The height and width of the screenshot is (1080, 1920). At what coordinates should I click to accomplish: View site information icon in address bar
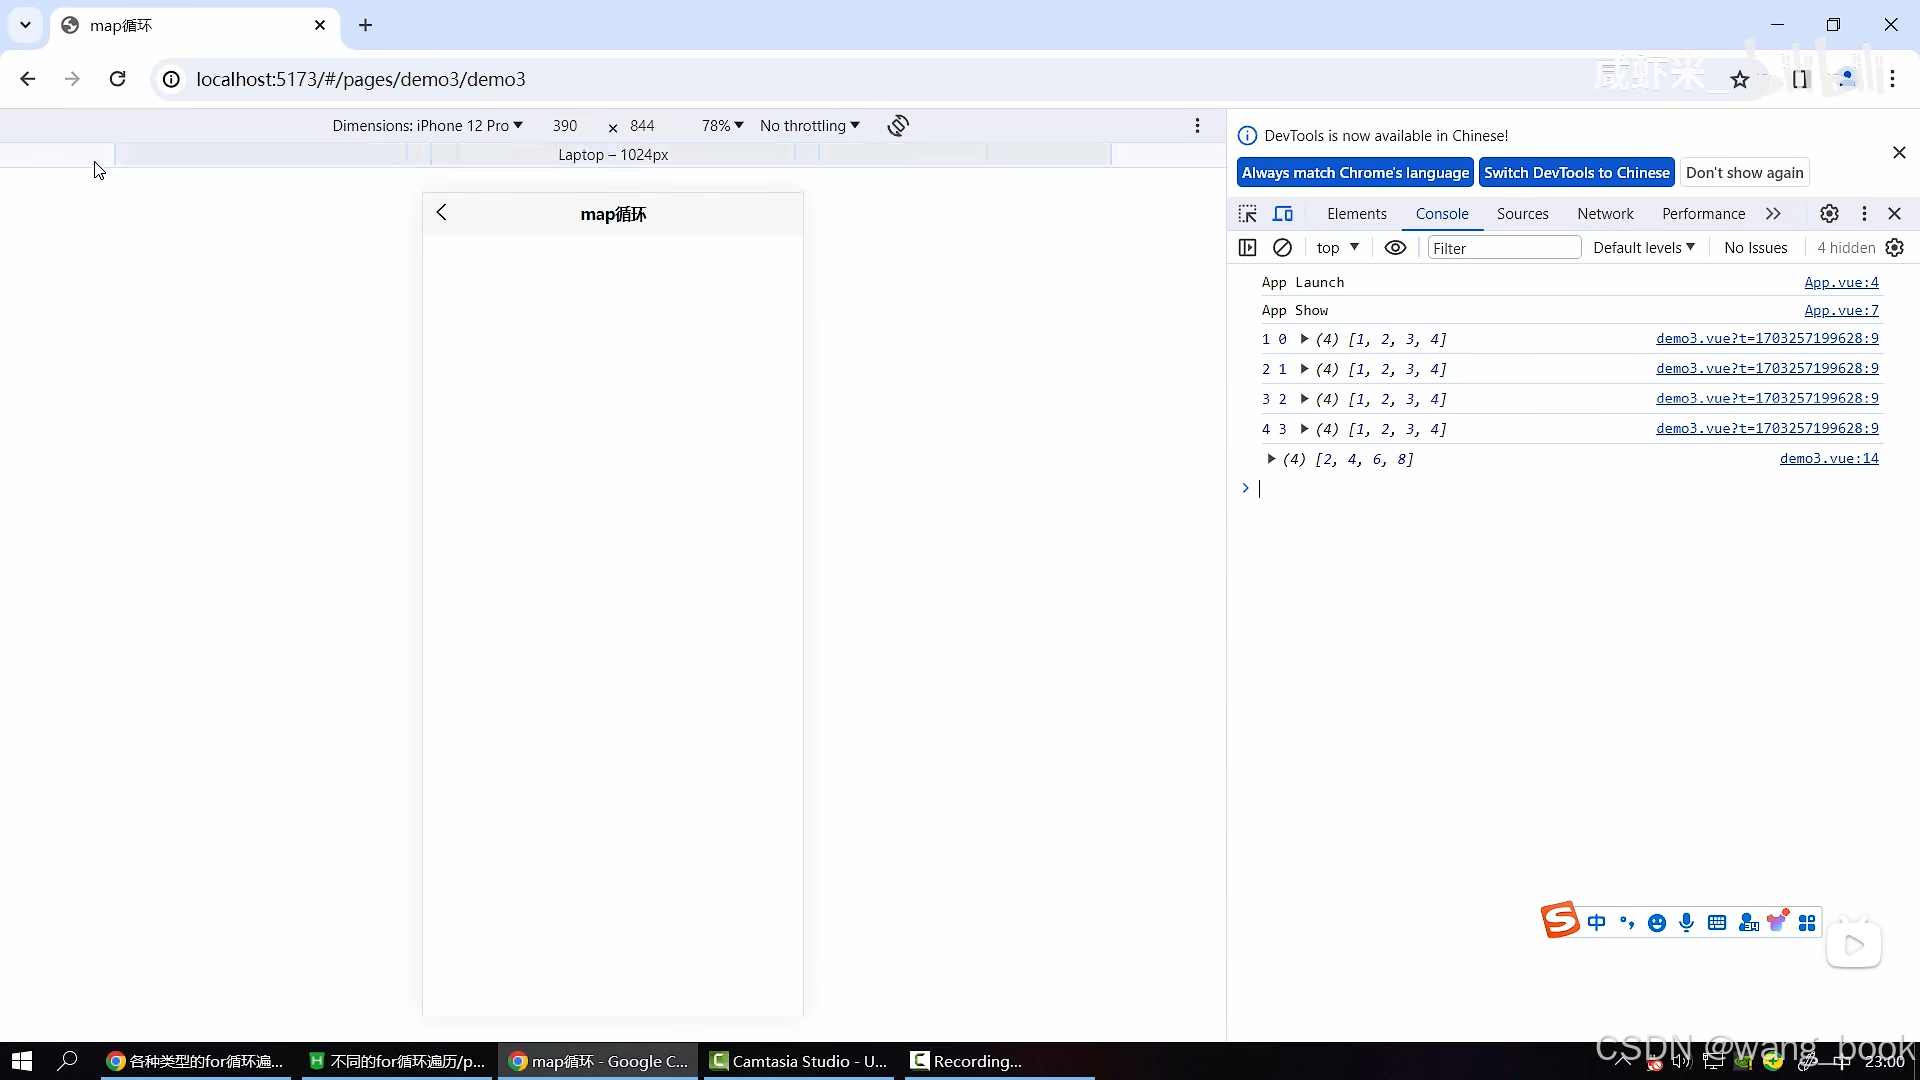point(172,79)
